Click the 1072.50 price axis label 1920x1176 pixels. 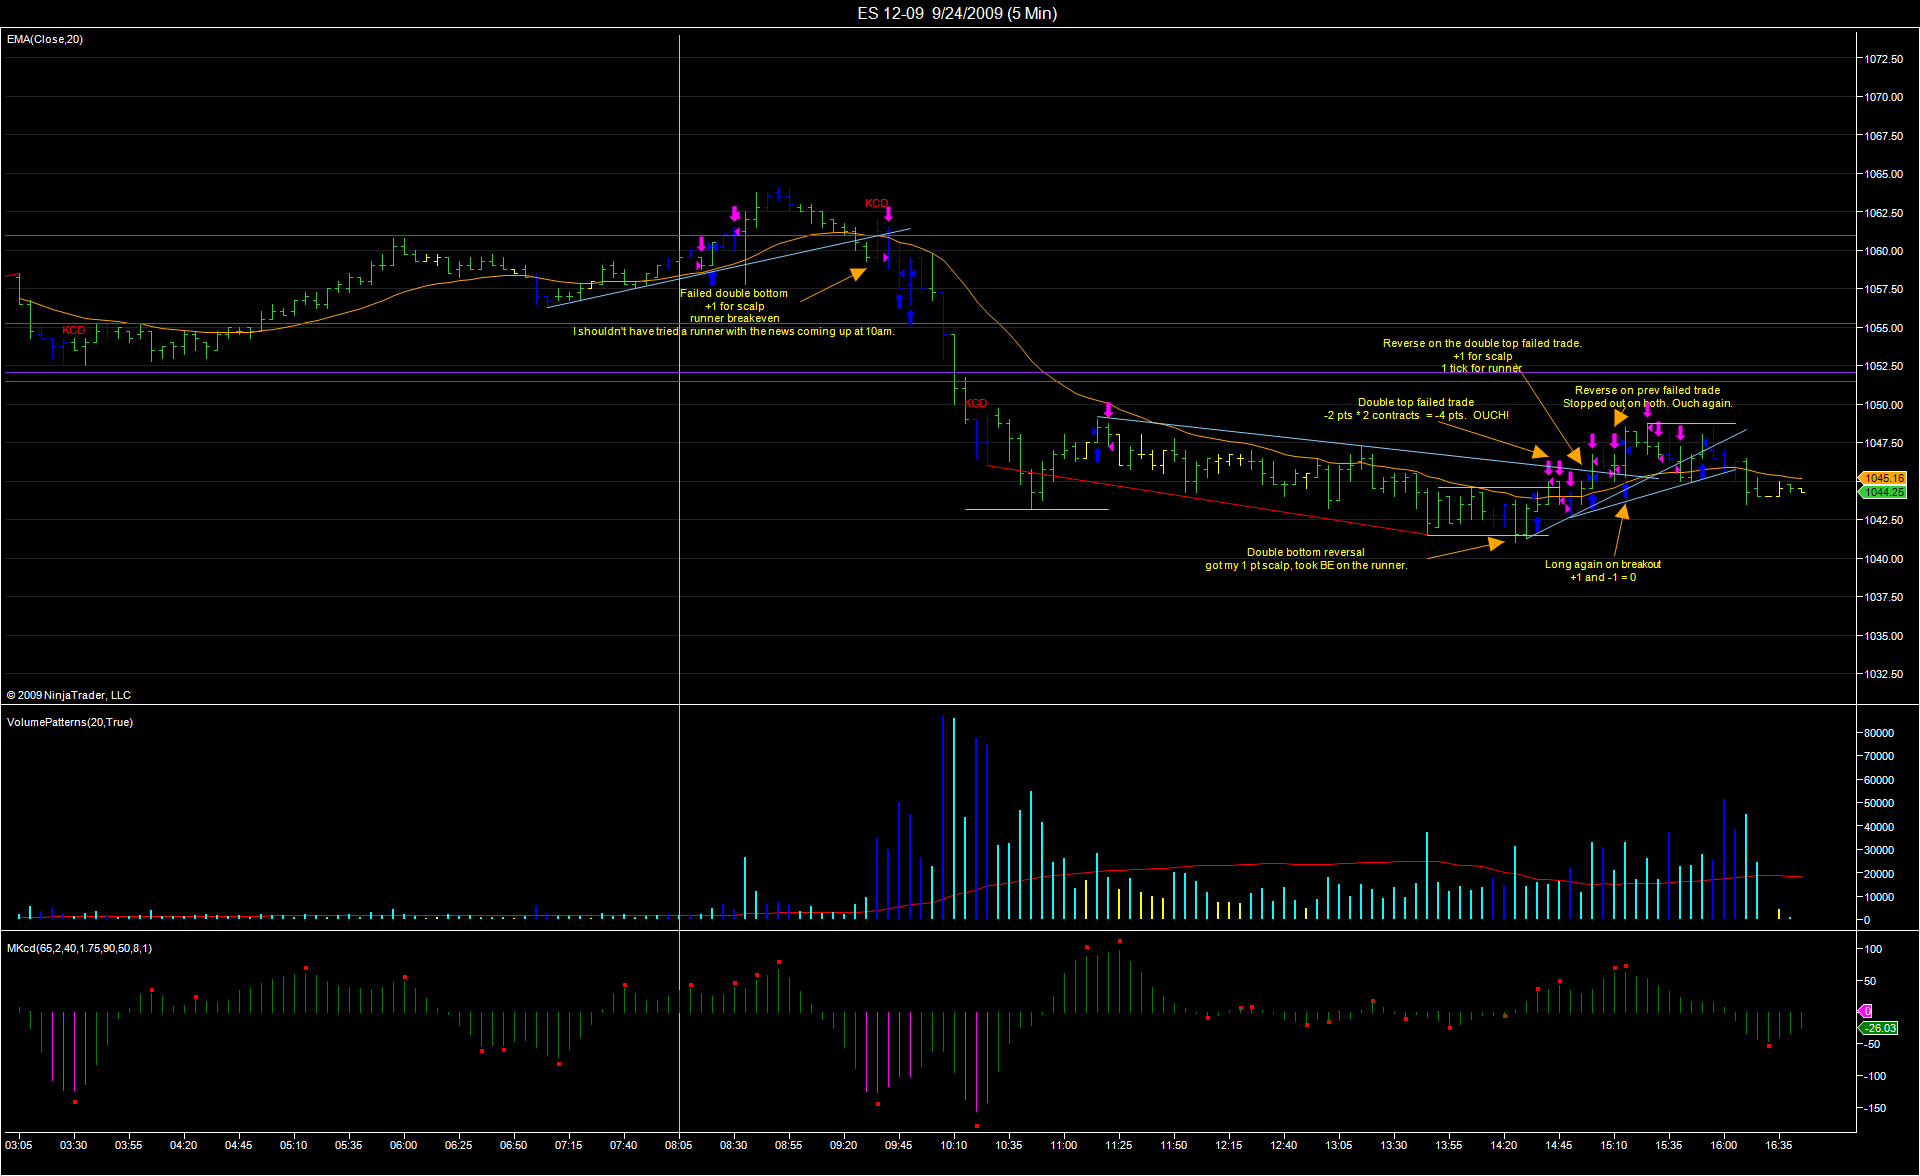pyautogui.click(x=1883, y=59)
